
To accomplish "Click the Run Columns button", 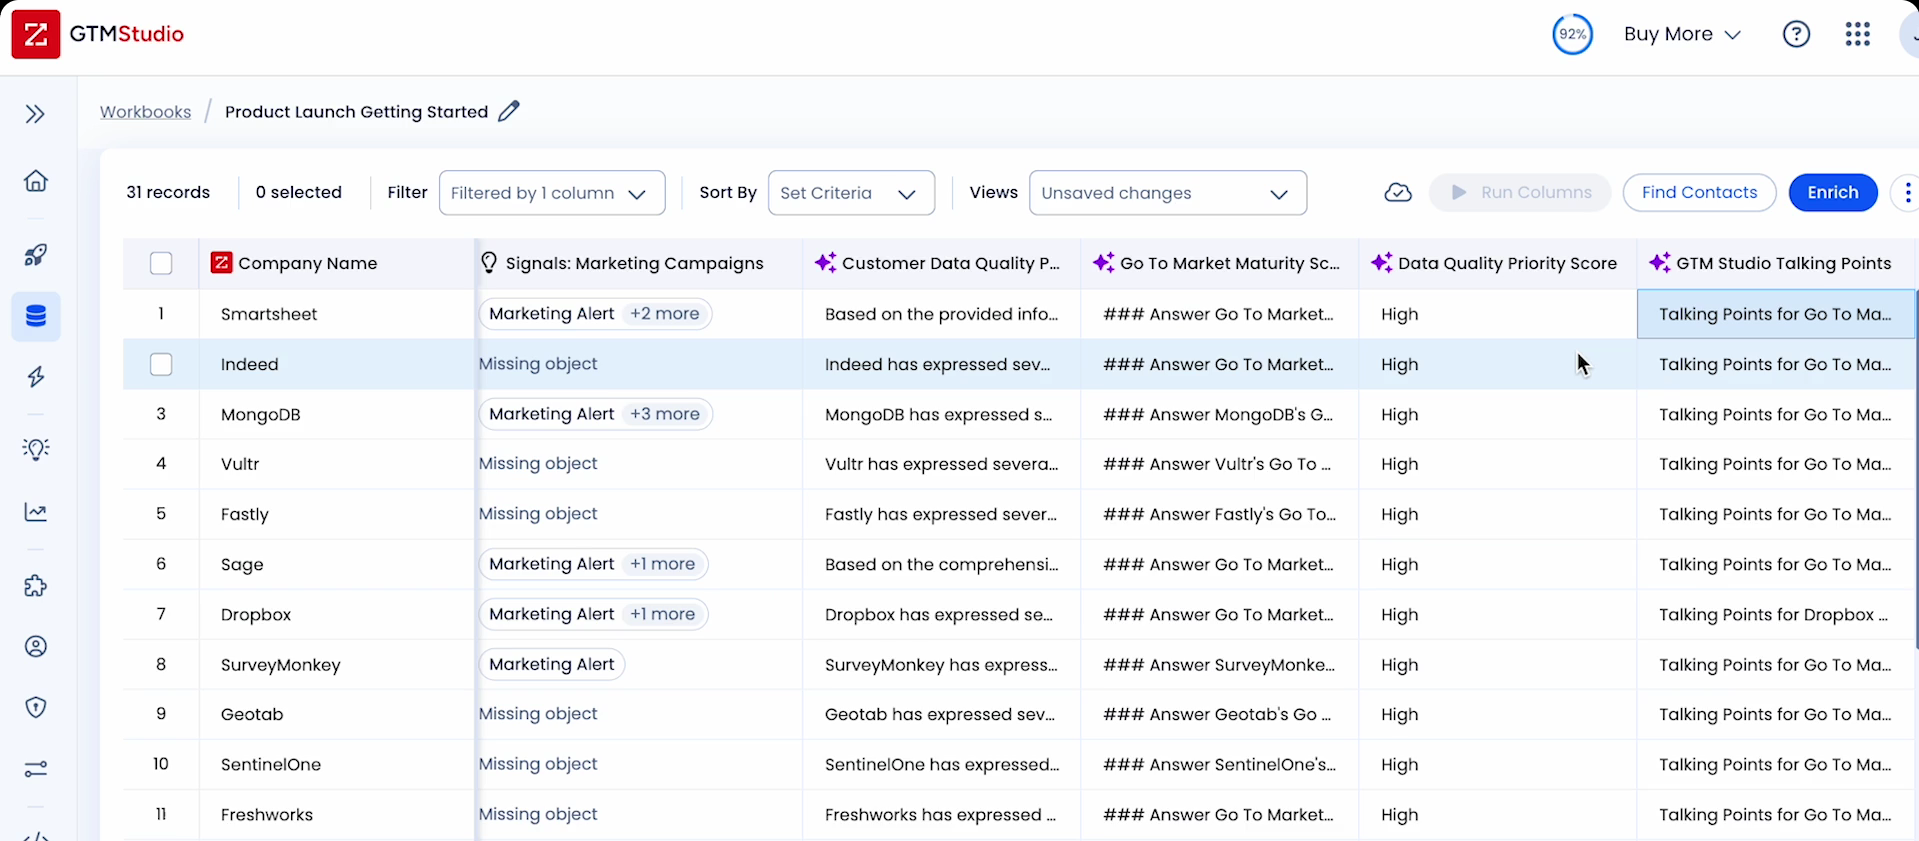I will pyautogui.click(x=1520, y=192).
